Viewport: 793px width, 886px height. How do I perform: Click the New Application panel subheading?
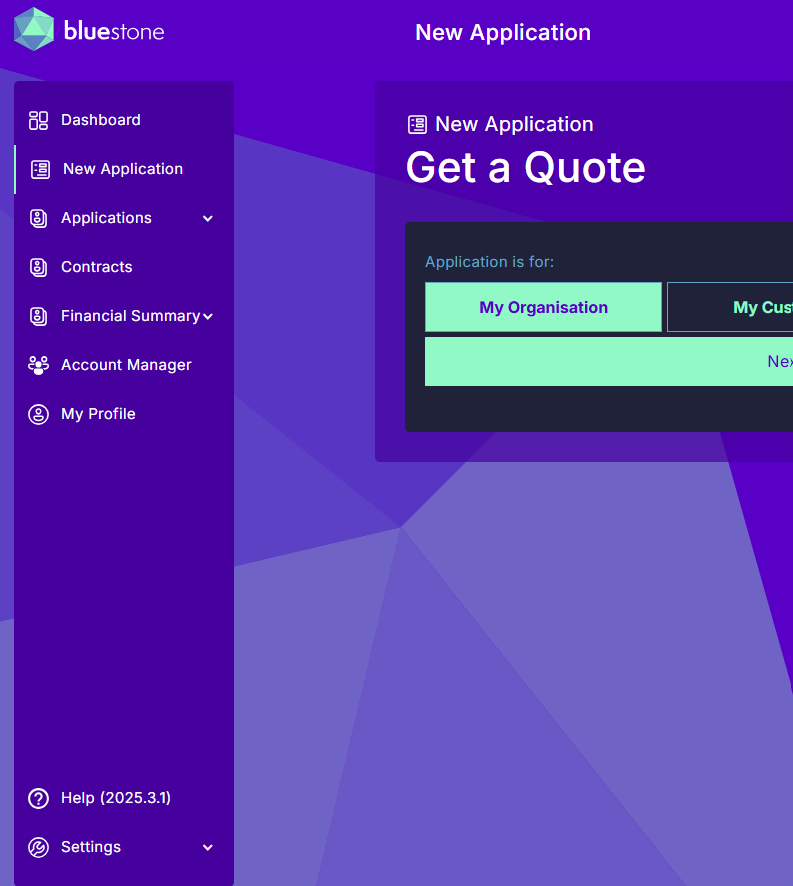pyautogui.click(x=514, y=124)
